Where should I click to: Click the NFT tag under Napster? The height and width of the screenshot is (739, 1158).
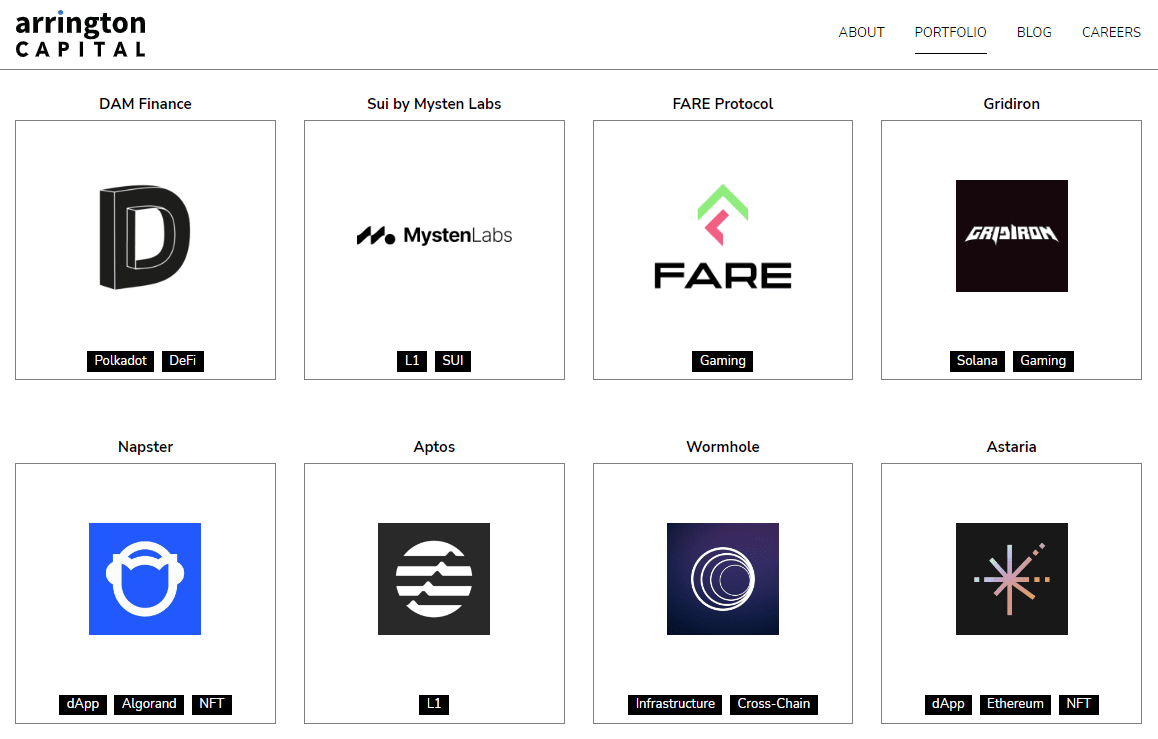pos(211,704)
